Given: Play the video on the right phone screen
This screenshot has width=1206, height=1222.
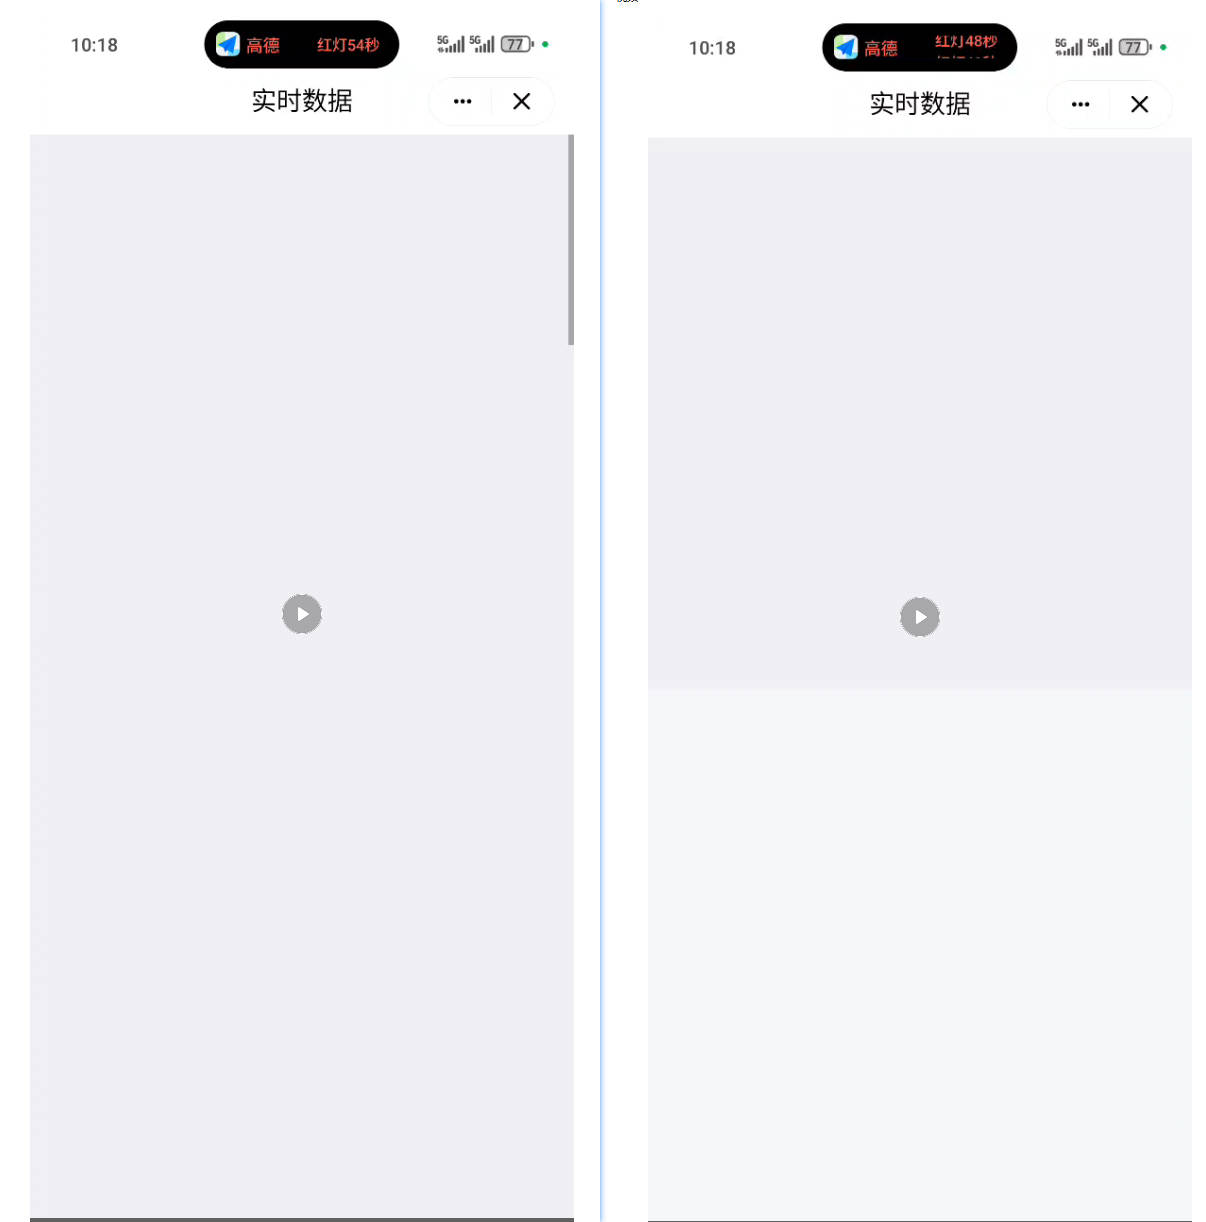Looking at the screenshot, I should pyautogui.click(x=920, y=617).
